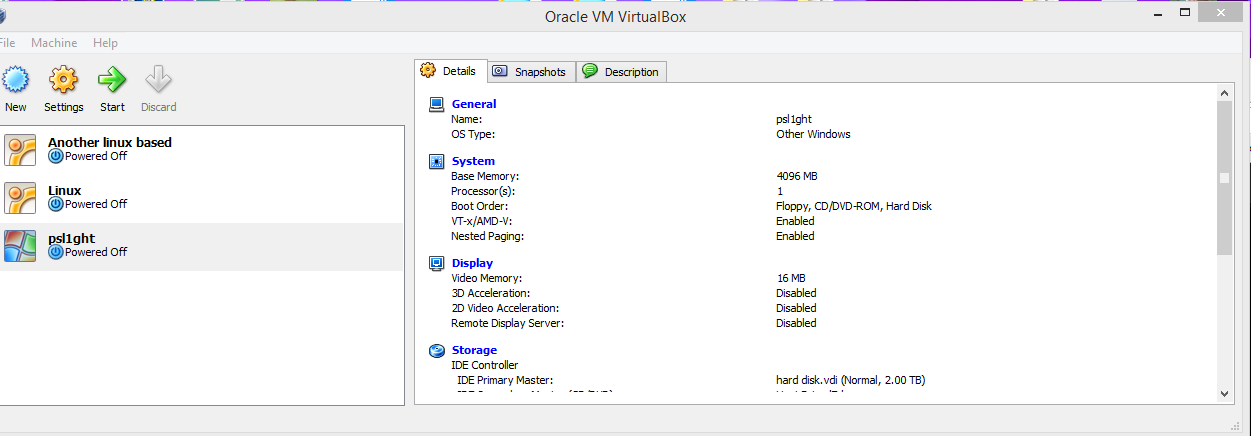Open the General section link
This screenshot has width=1251, height=436.
coord(474,104)
